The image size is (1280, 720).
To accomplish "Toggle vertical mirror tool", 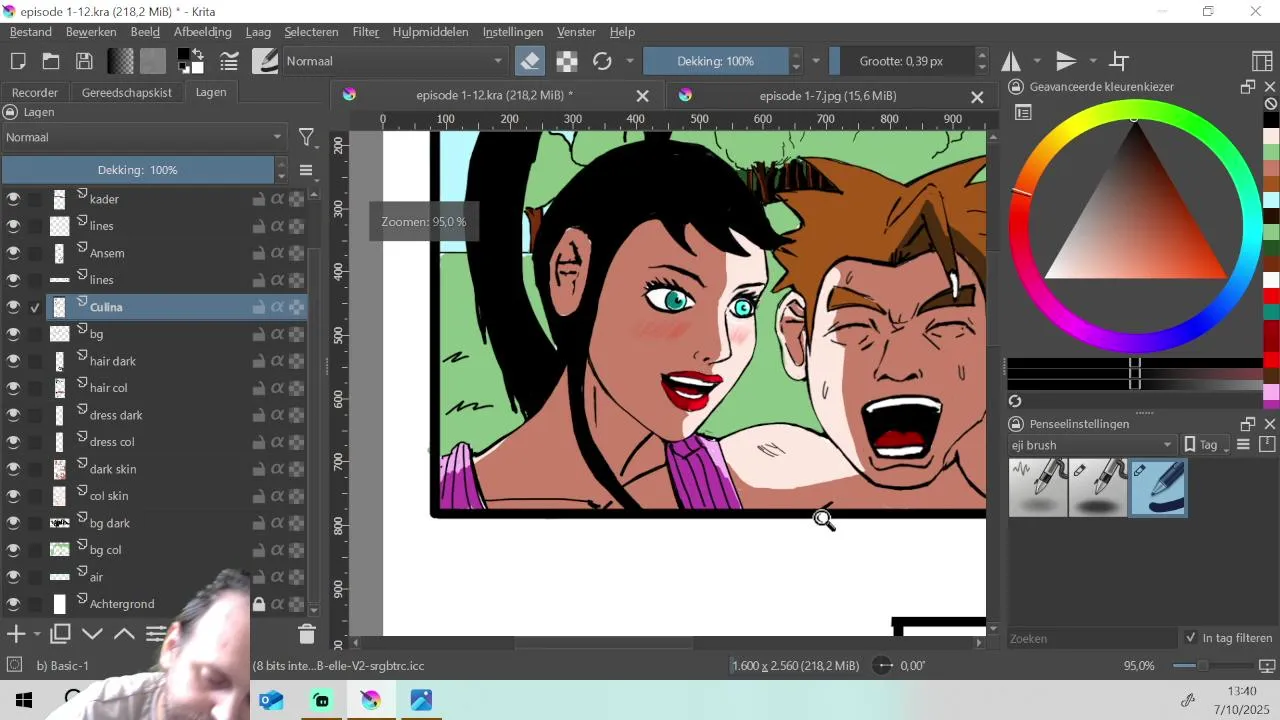I will click(x=1066, y=61).
